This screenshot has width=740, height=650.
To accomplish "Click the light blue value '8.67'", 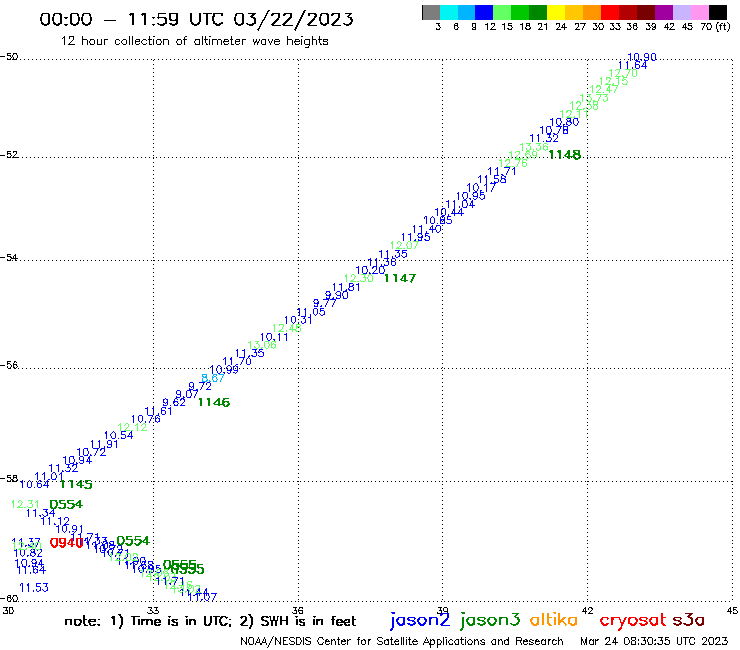I will point(212,378).
